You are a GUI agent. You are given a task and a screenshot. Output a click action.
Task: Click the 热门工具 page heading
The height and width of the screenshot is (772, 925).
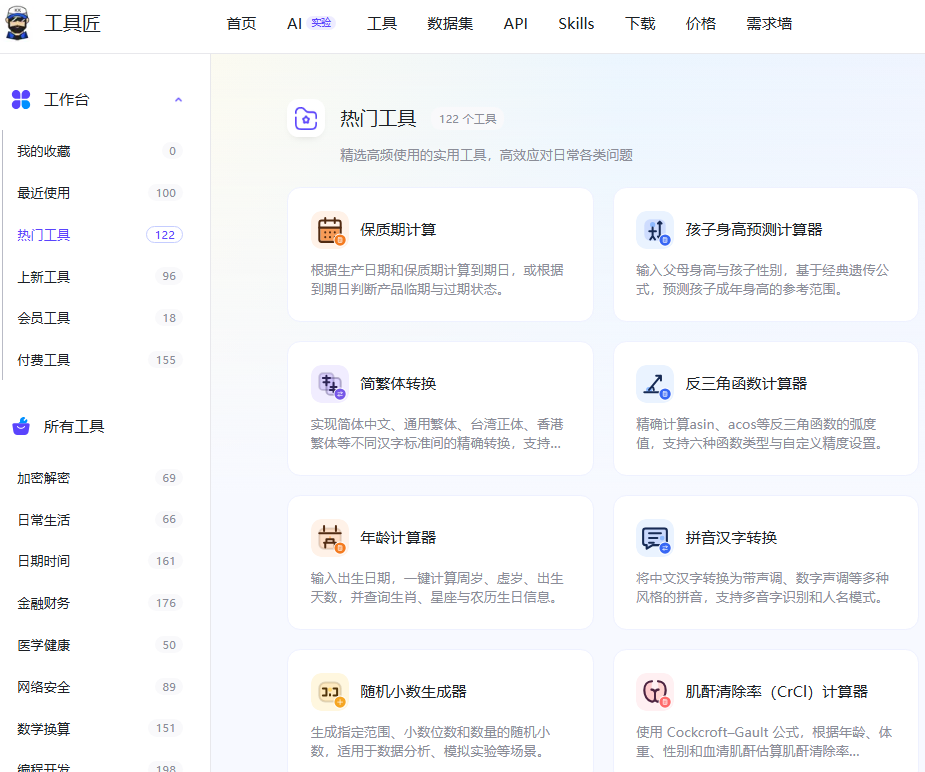click(x=378, y=119)
